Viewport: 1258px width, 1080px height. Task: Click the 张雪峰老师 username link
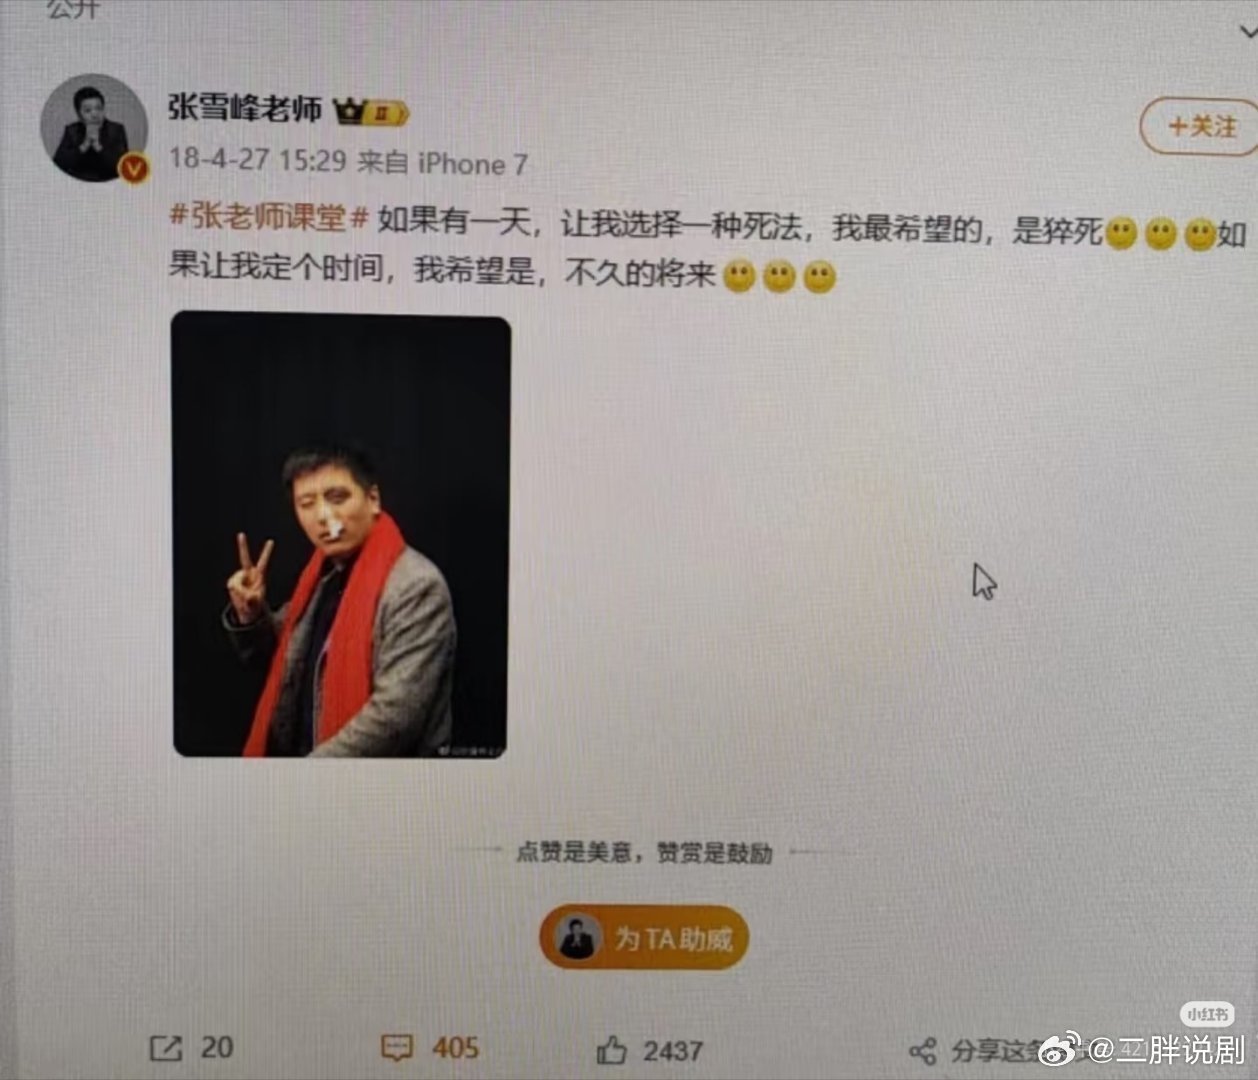[245, 108]
